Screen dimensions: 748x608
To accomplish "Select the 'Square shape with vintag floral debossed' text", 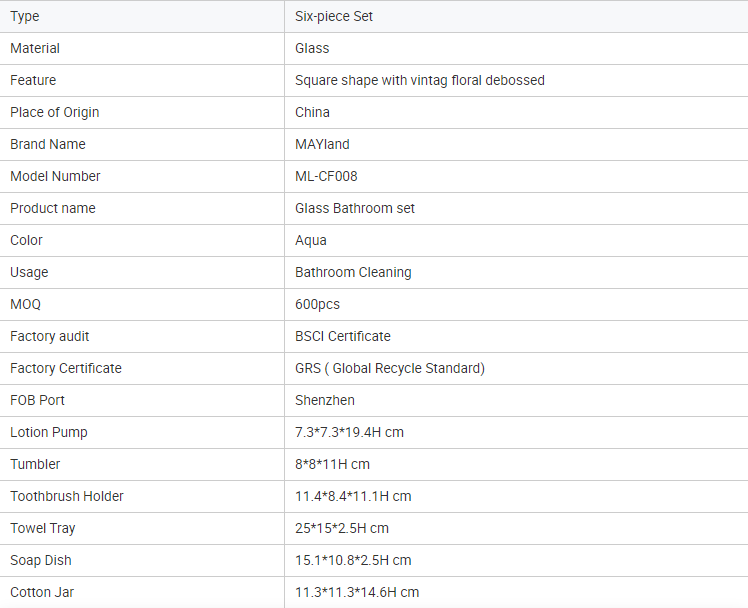I will click(x=420, y=80).
